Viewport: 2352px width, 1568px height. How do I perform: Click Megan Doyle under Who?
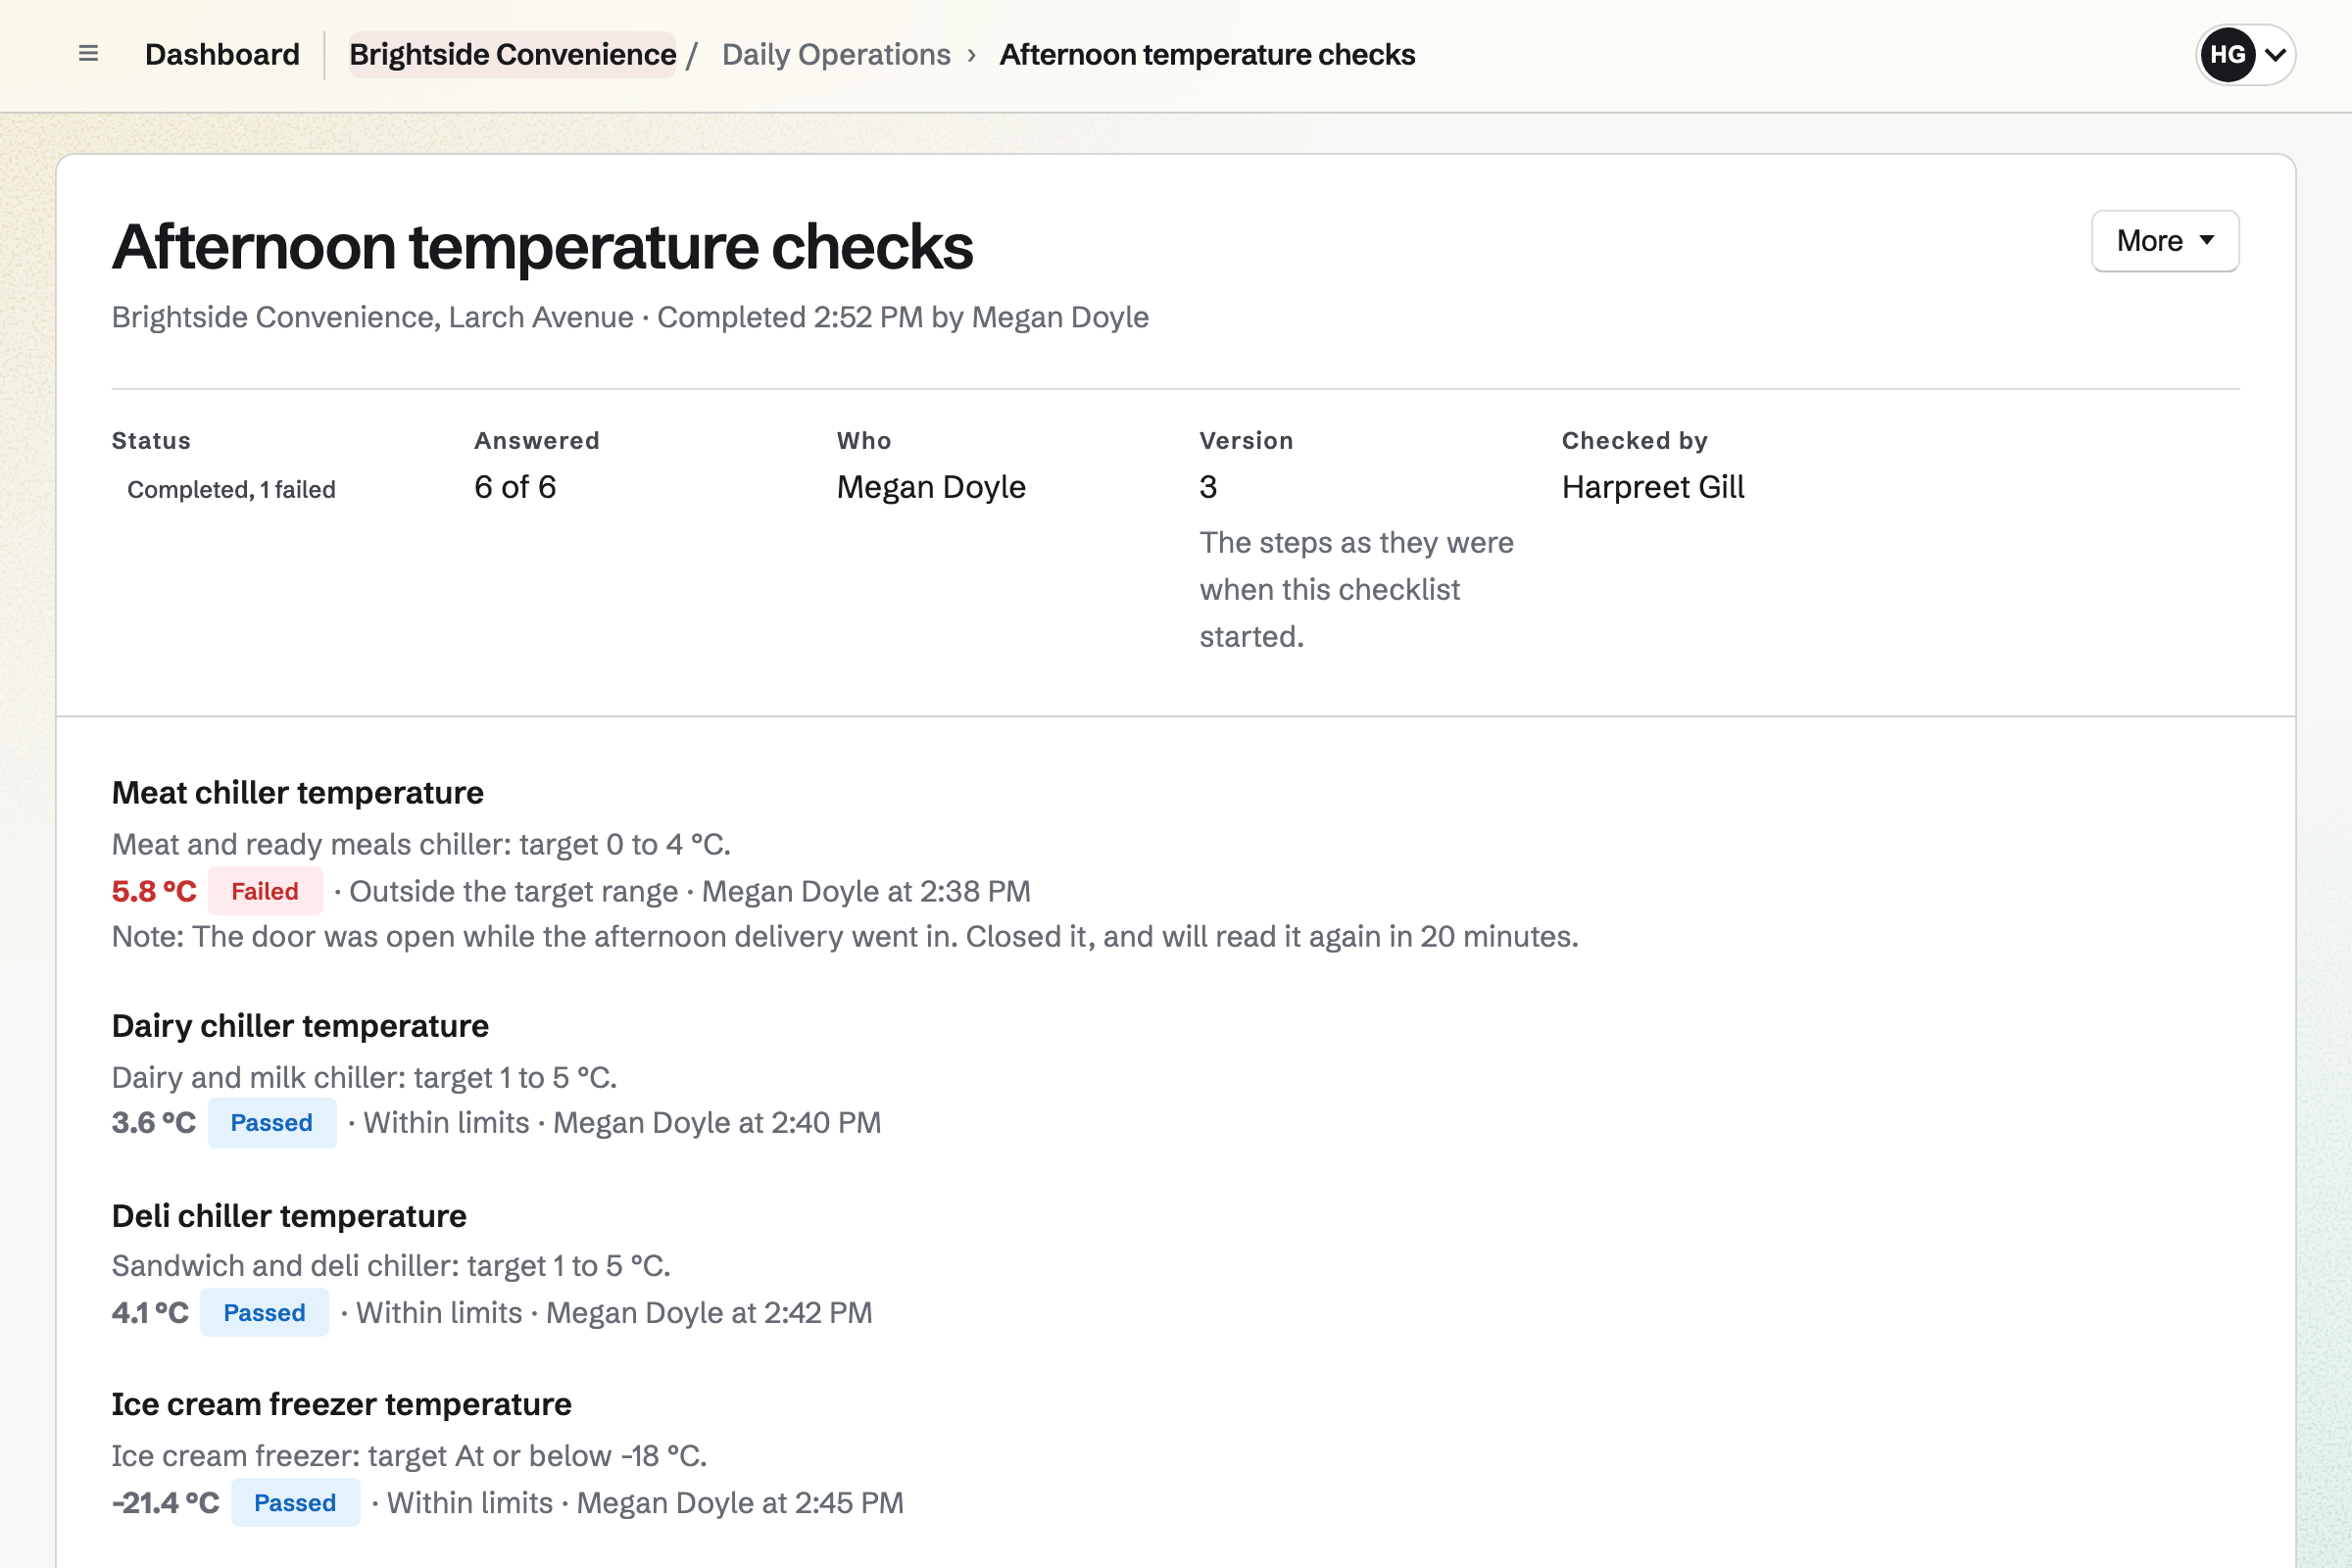931,487
